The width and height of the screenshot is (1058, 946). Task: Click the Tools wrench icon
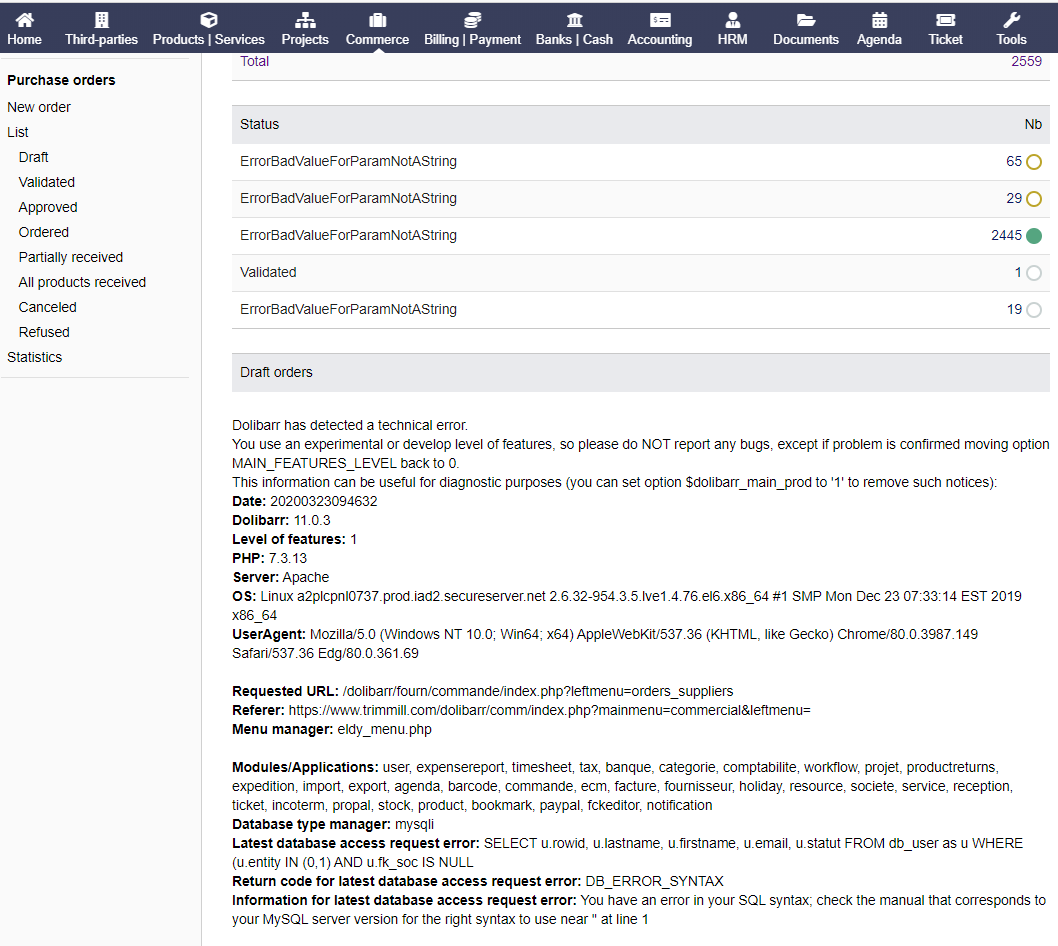(1010, 20)
